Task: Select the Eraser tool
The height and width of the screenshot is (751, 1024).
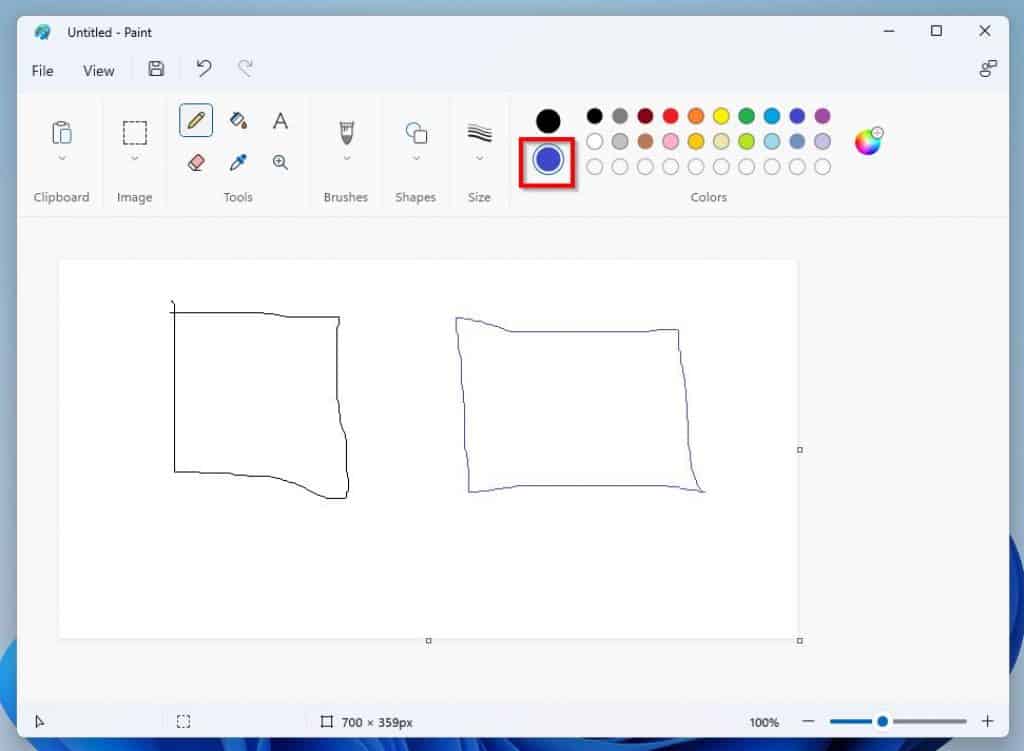Action: [x=196, y=162]
